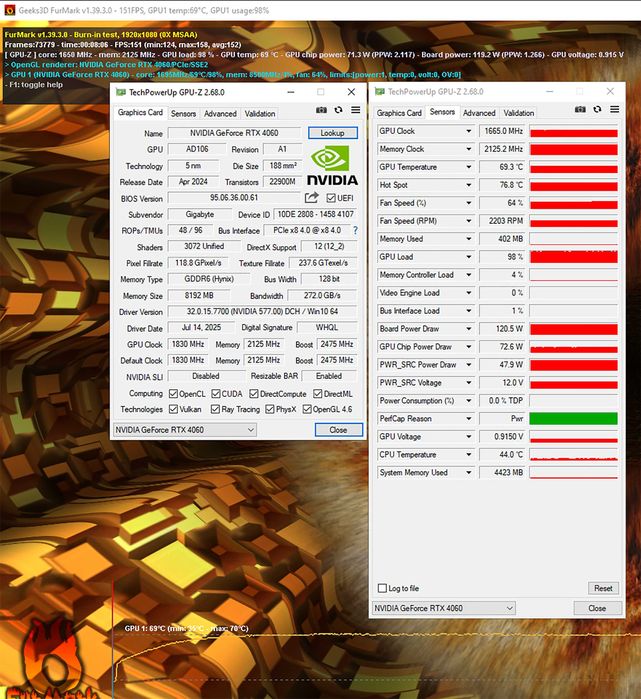The width and height of the screenshot is (641, 699).
Task: Click the GPU-Z icon in the Graphics Card window title bar
Action: pos(121,92)
